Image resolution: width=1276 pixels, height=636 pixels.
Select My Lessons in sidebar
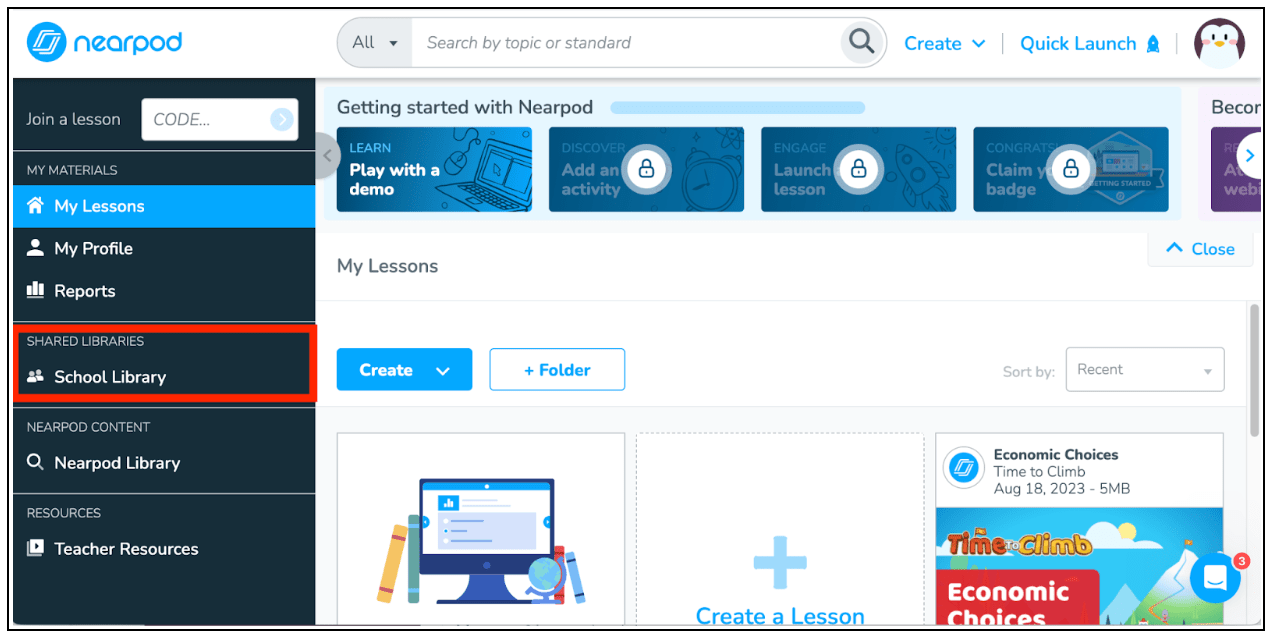(164, 206)
